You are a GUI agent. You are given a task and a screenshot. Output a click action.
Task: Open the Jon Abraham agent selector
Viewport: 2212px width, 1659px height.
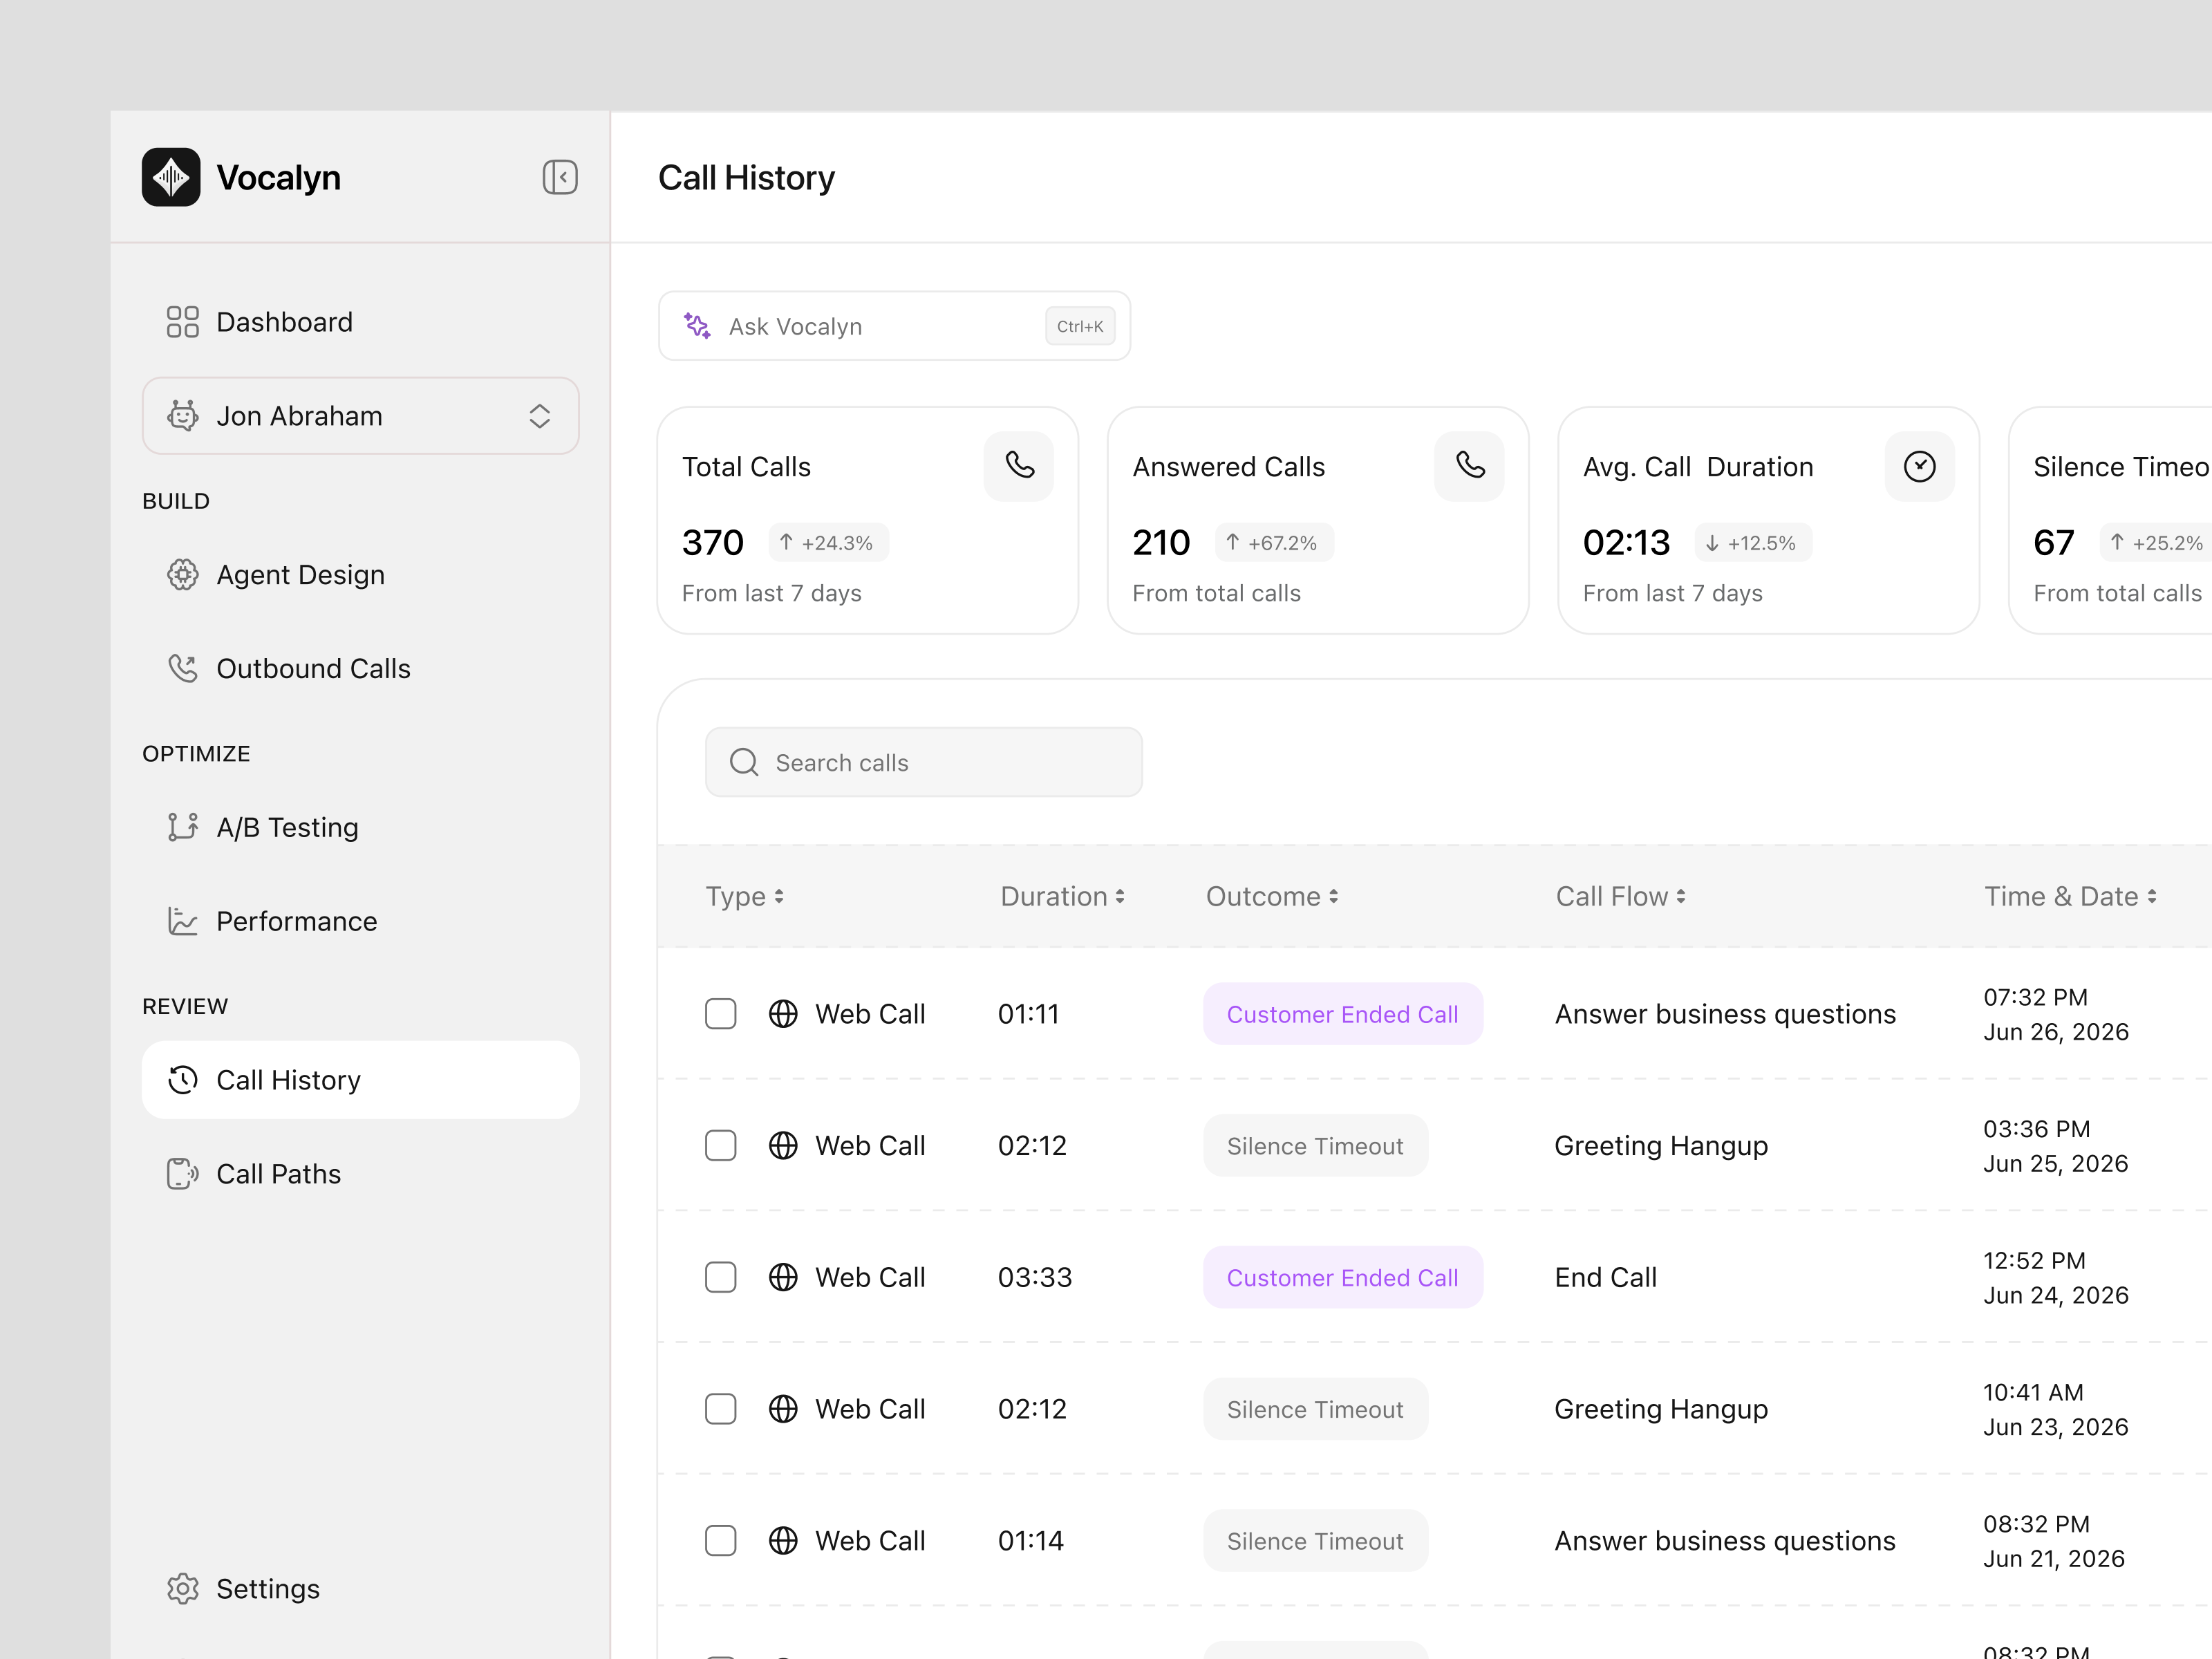point(361,416)
